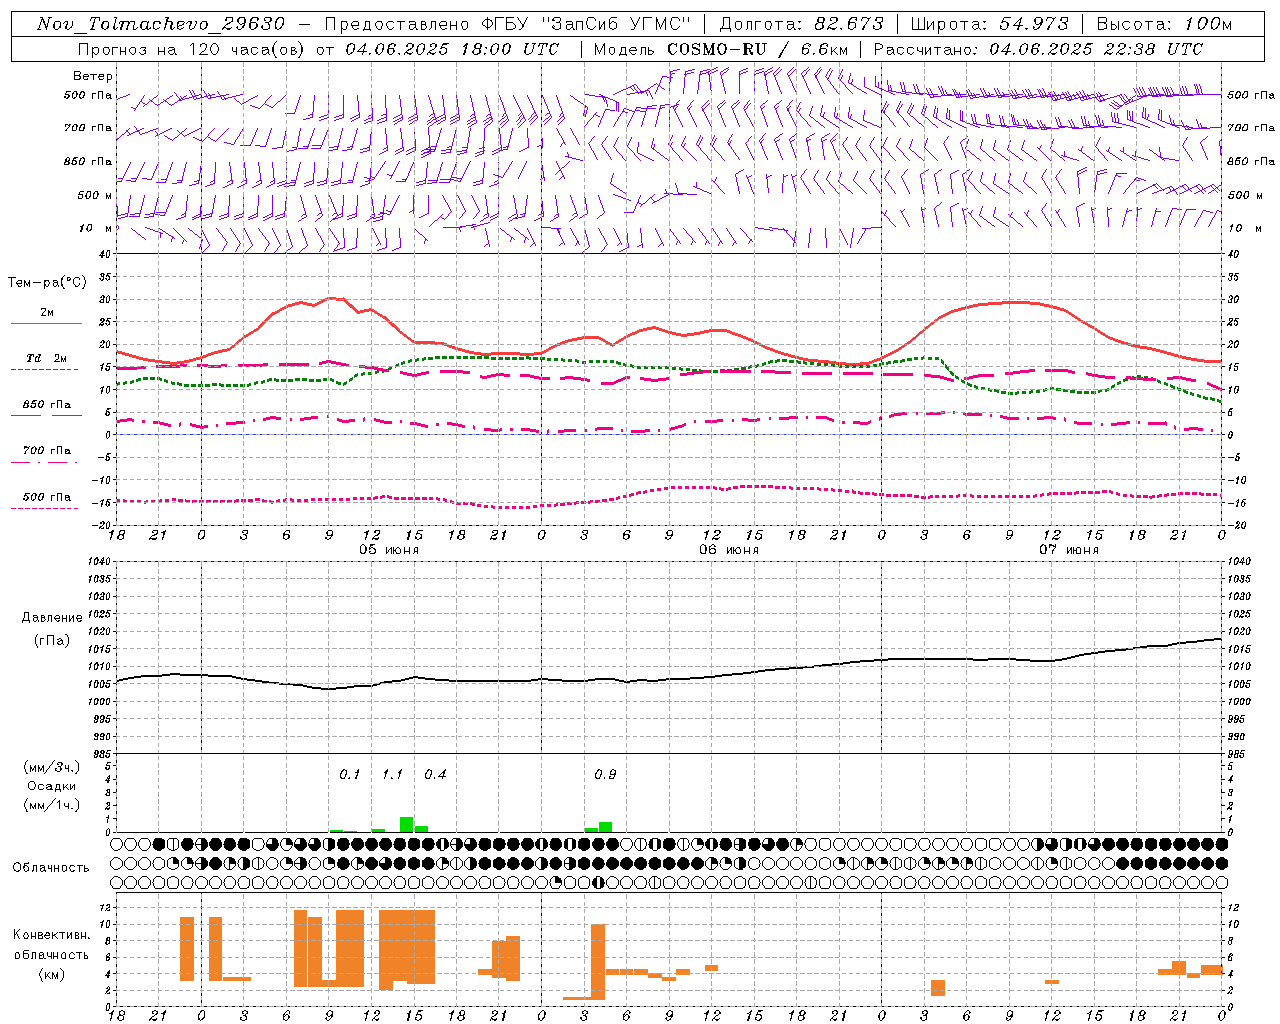Click the tallest green precipitation bar under 1.1

(x=406, y=824)
